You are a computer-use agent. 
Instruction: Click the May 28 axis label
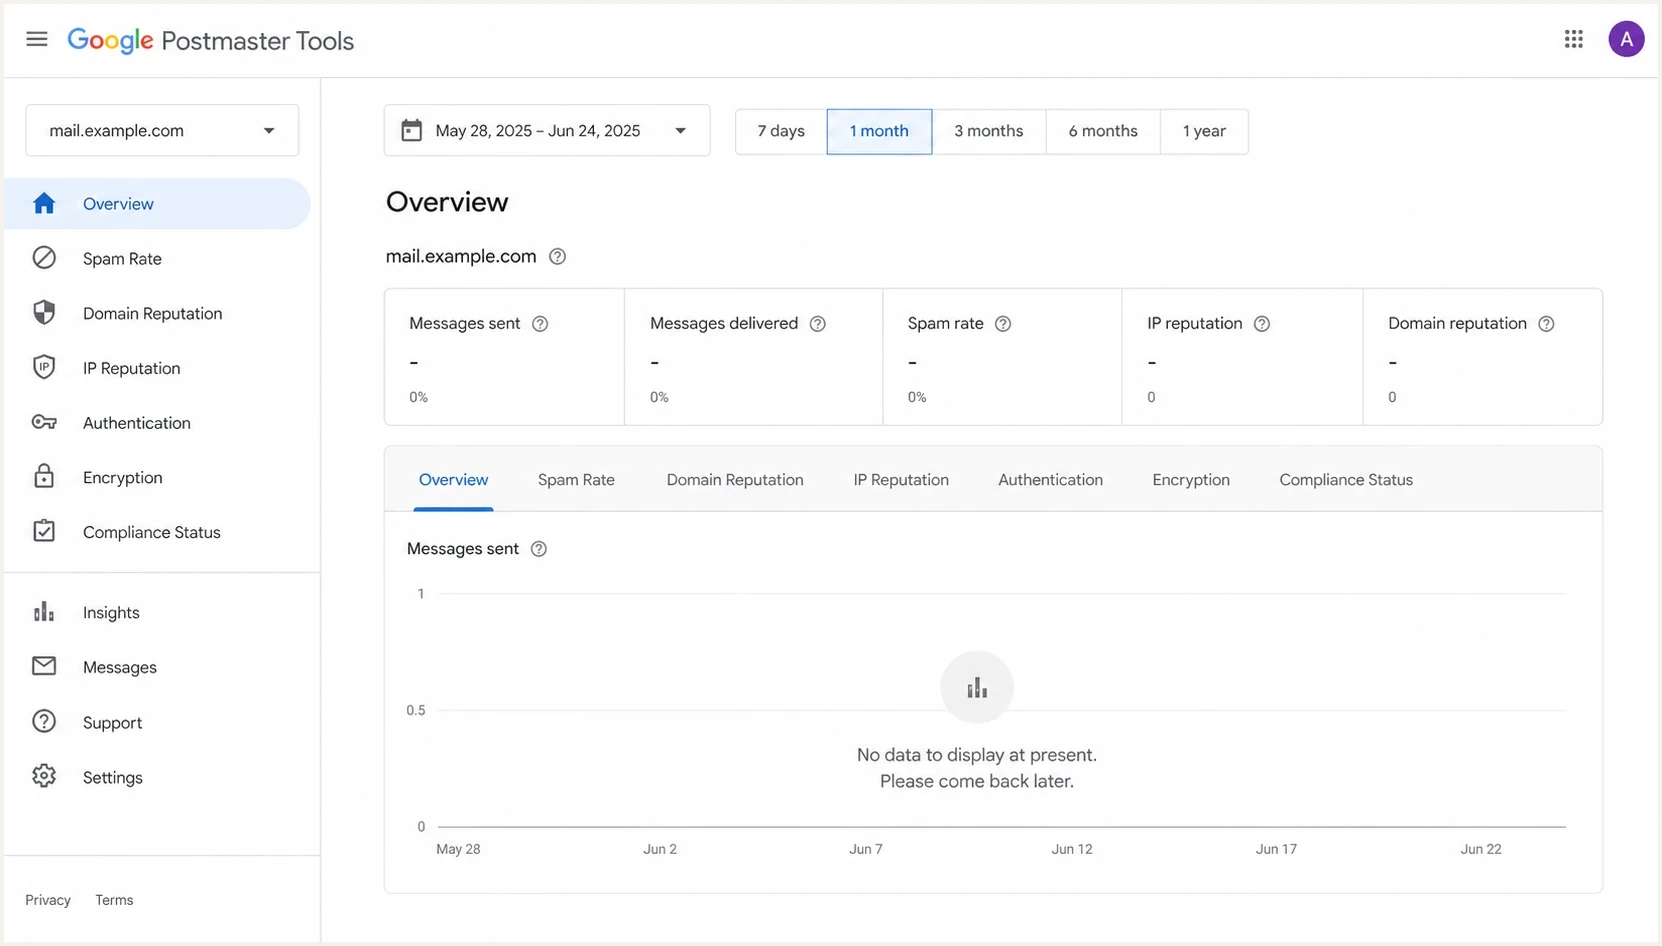pos(458,849)
